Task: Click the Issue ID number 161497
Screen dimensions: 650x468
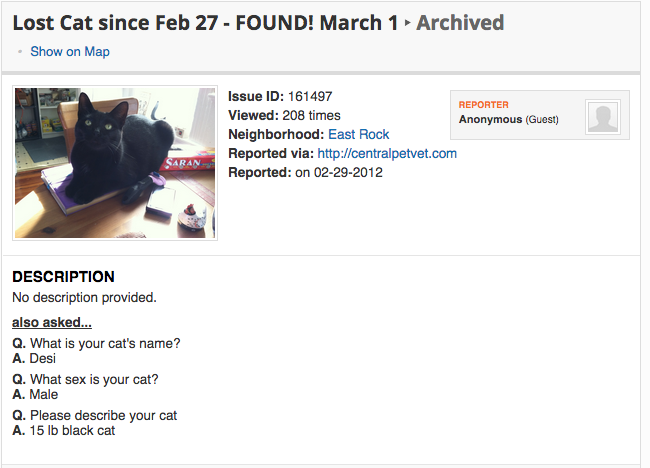Action: point(310,96)
